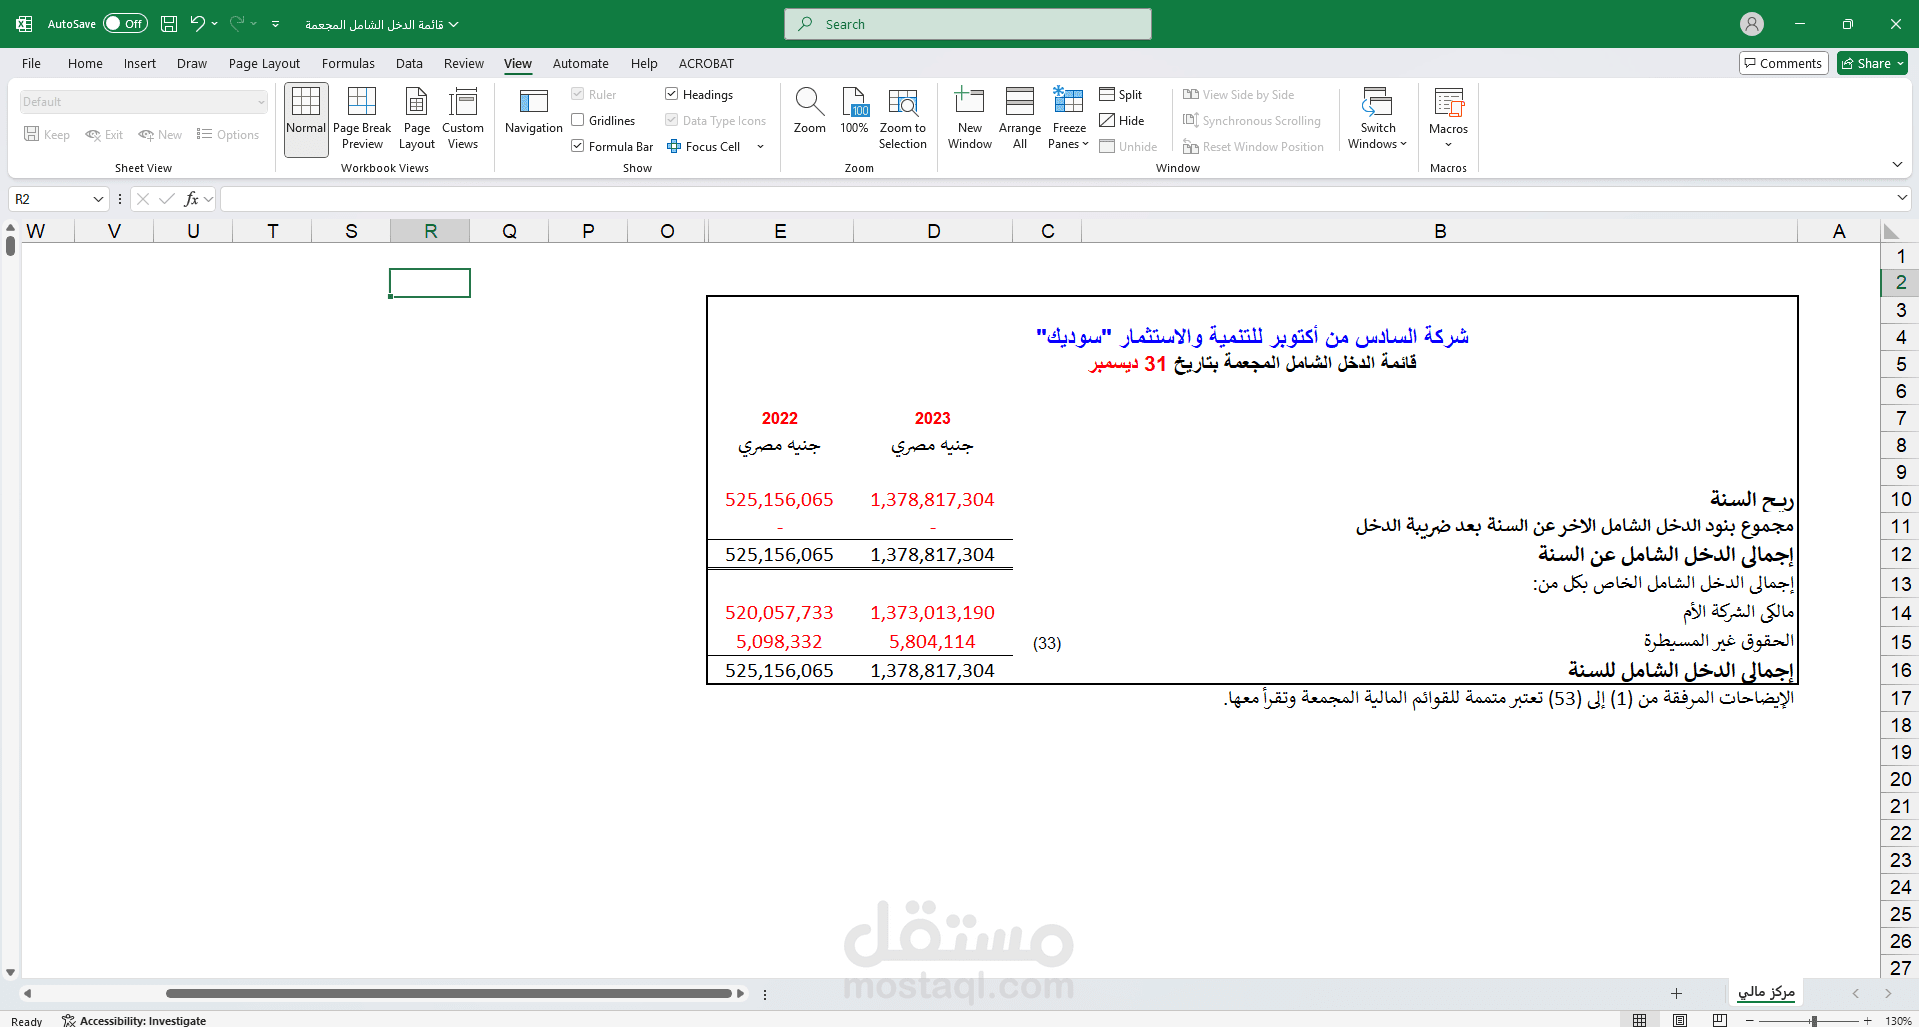Viewport: 1919px width, 1027px height.
Task: Select column R header
Action: [430, 231]
